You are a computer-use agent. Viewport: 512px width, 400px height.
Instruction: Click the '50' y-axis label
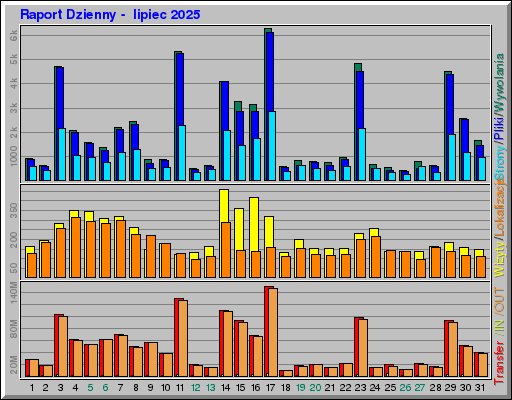coord(14,268)
